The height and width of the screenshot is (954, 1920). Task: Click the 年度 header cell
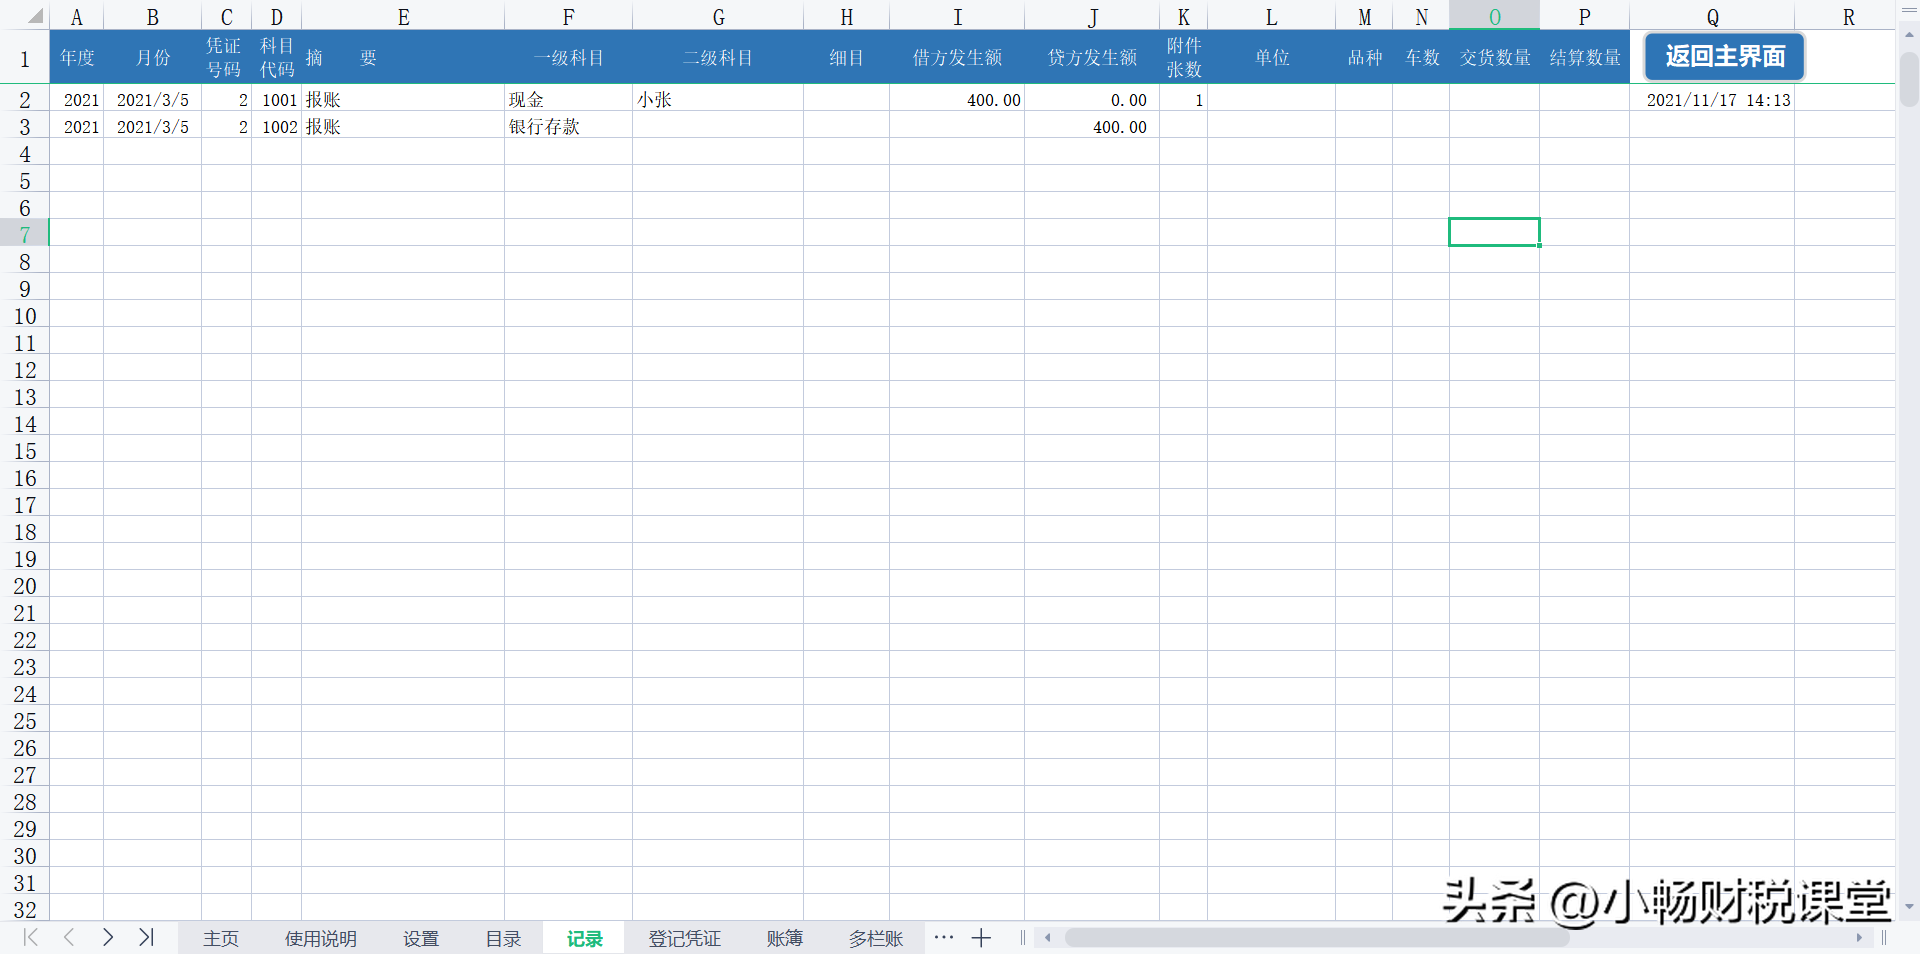pyautogui.click(x=76, y=57)
